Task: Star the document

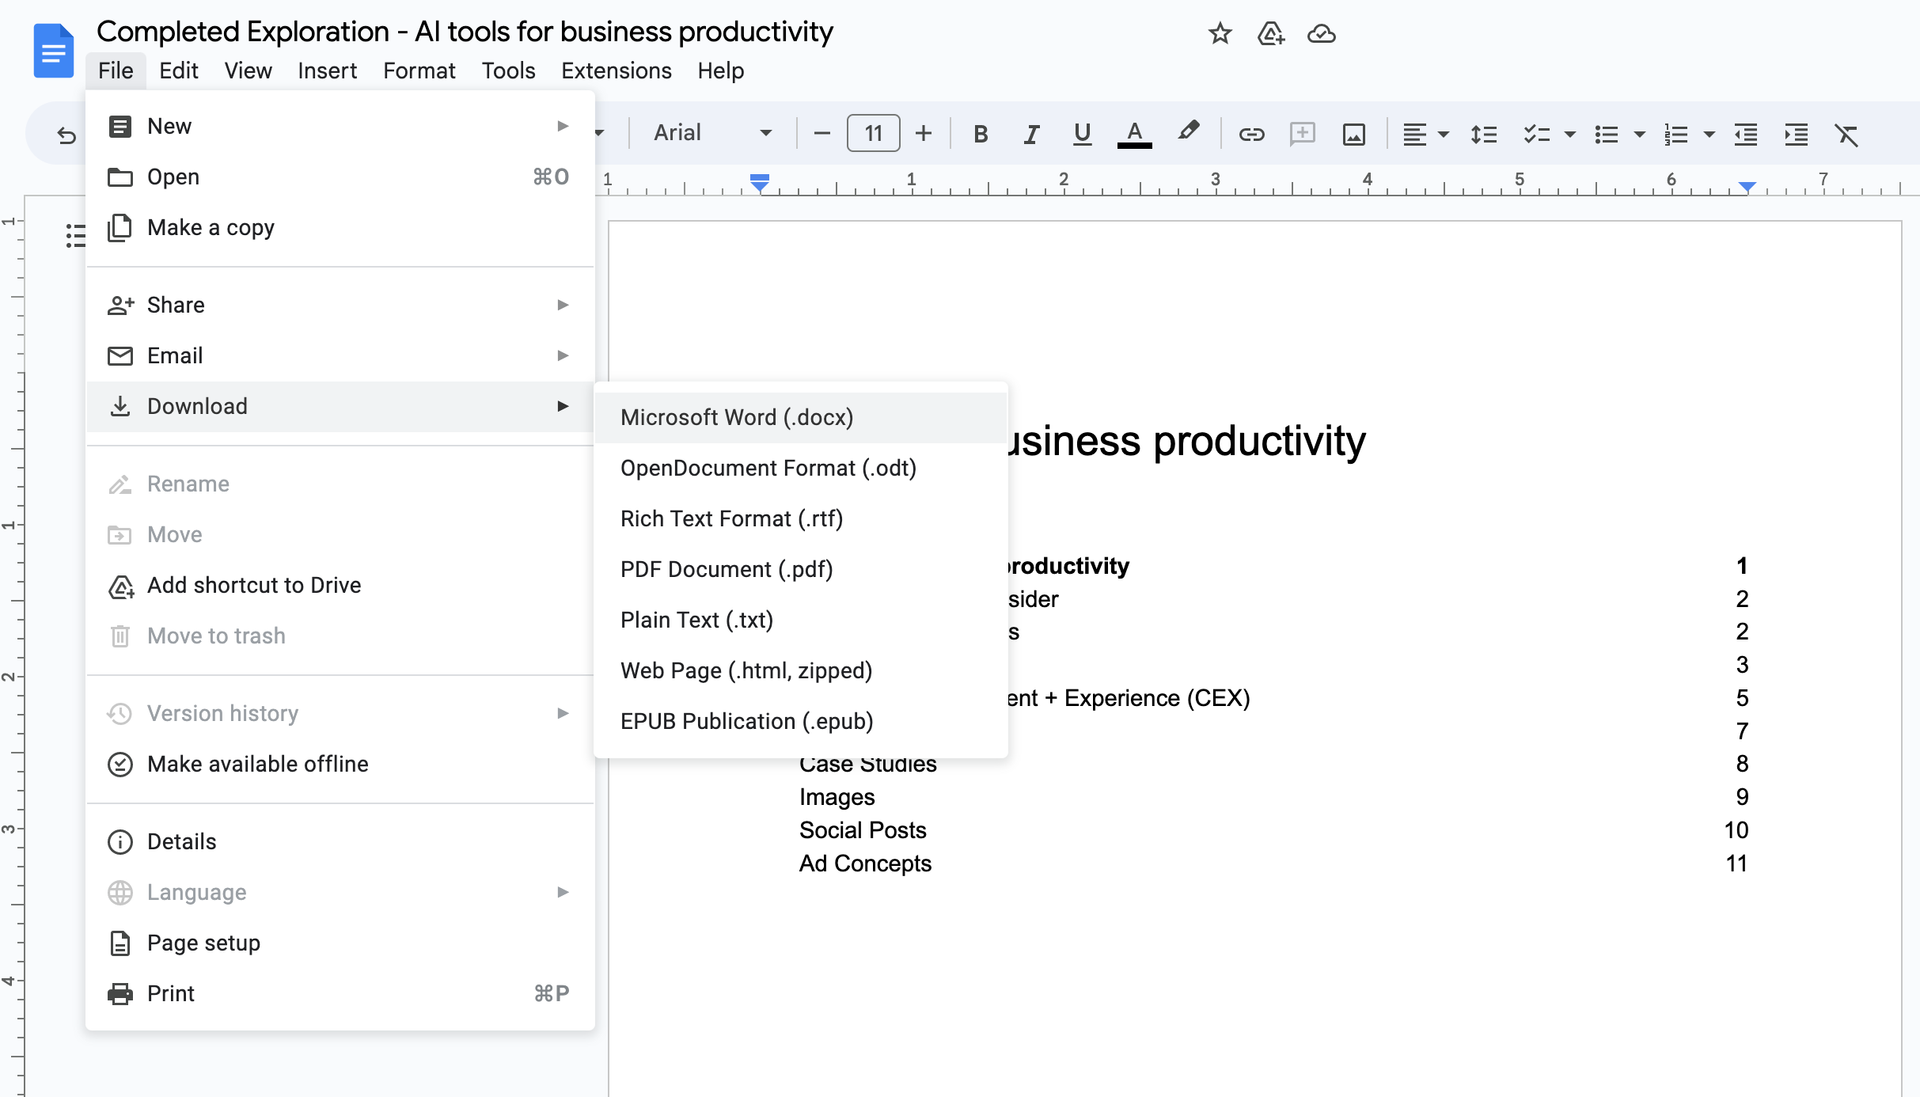Action: tap(1220, 33)
